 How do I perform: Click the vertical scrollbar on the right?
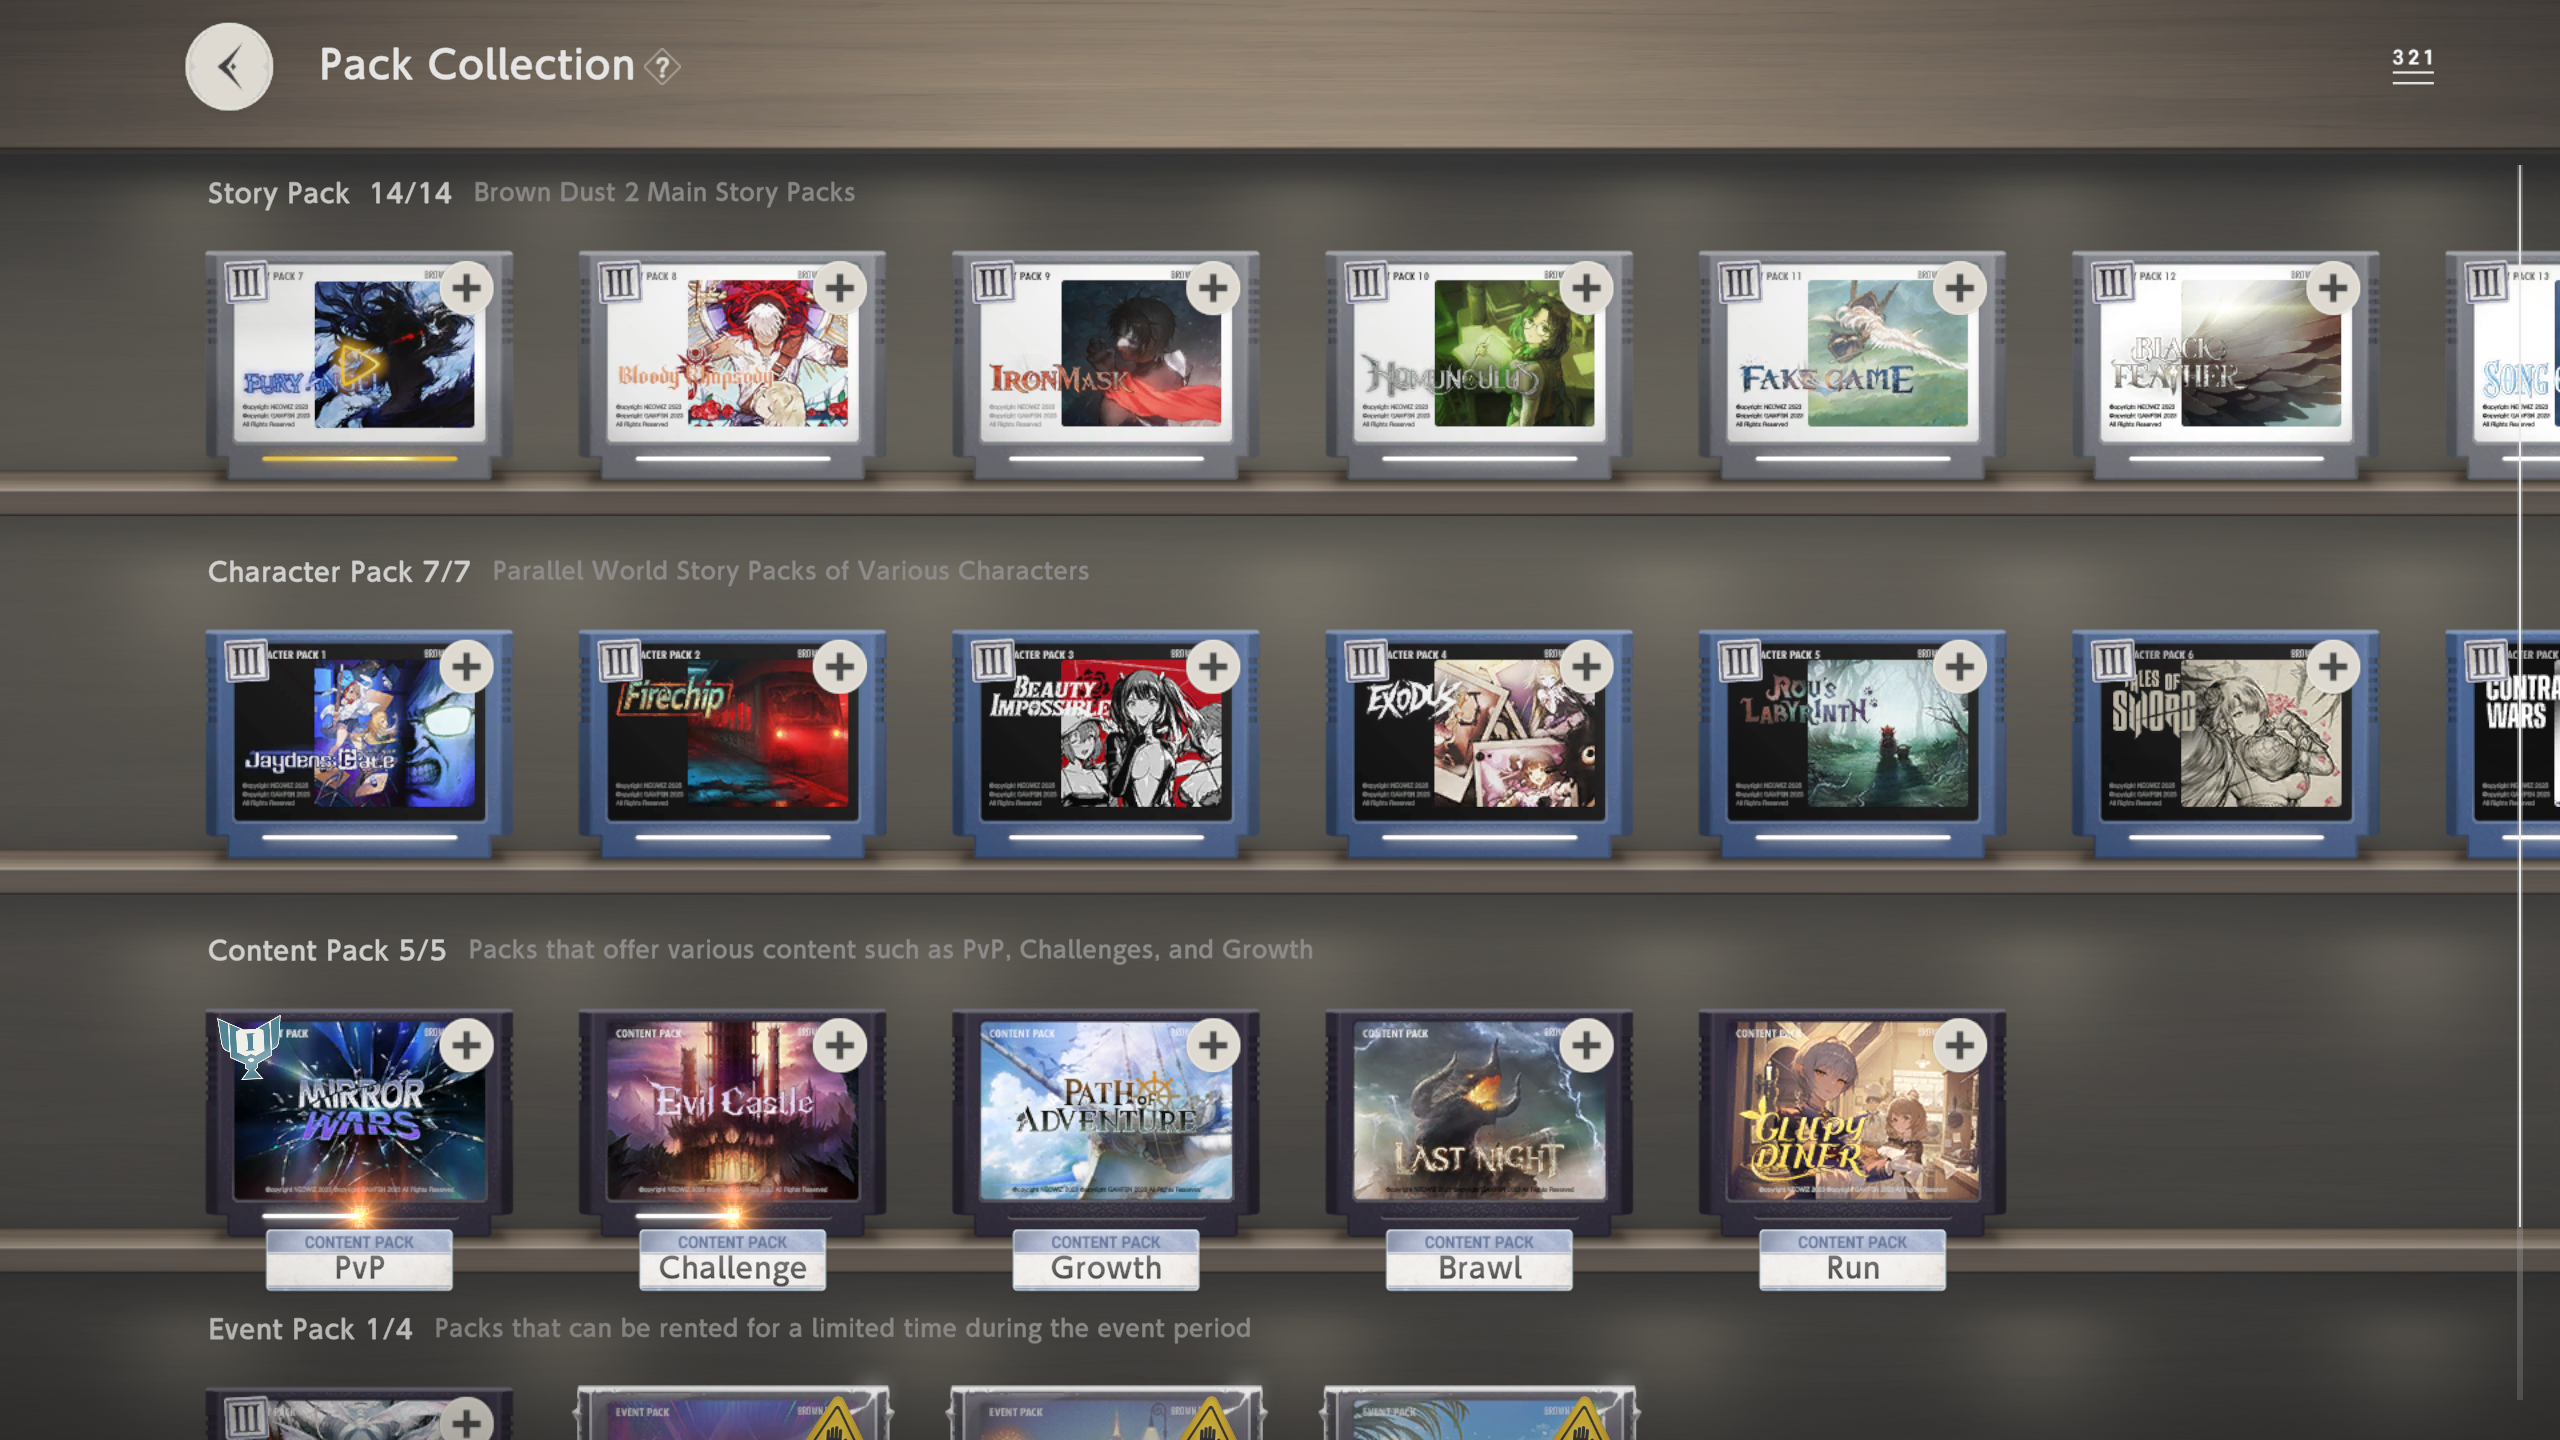tap(2520, 695)
